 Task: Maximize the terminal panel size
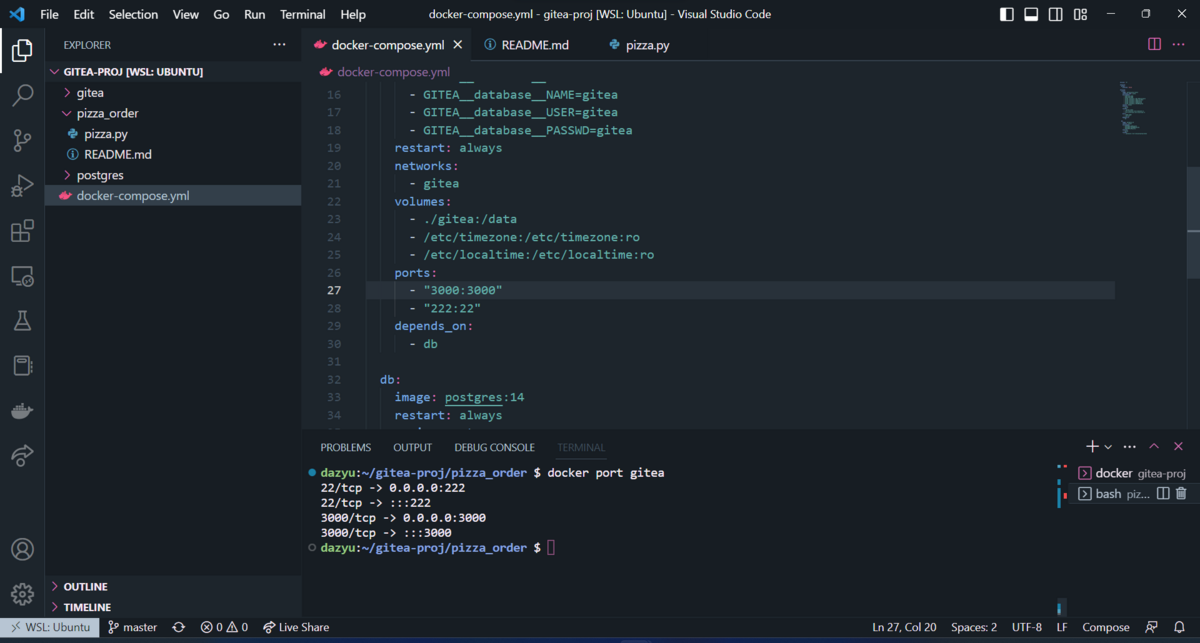tap(1154, 447)
